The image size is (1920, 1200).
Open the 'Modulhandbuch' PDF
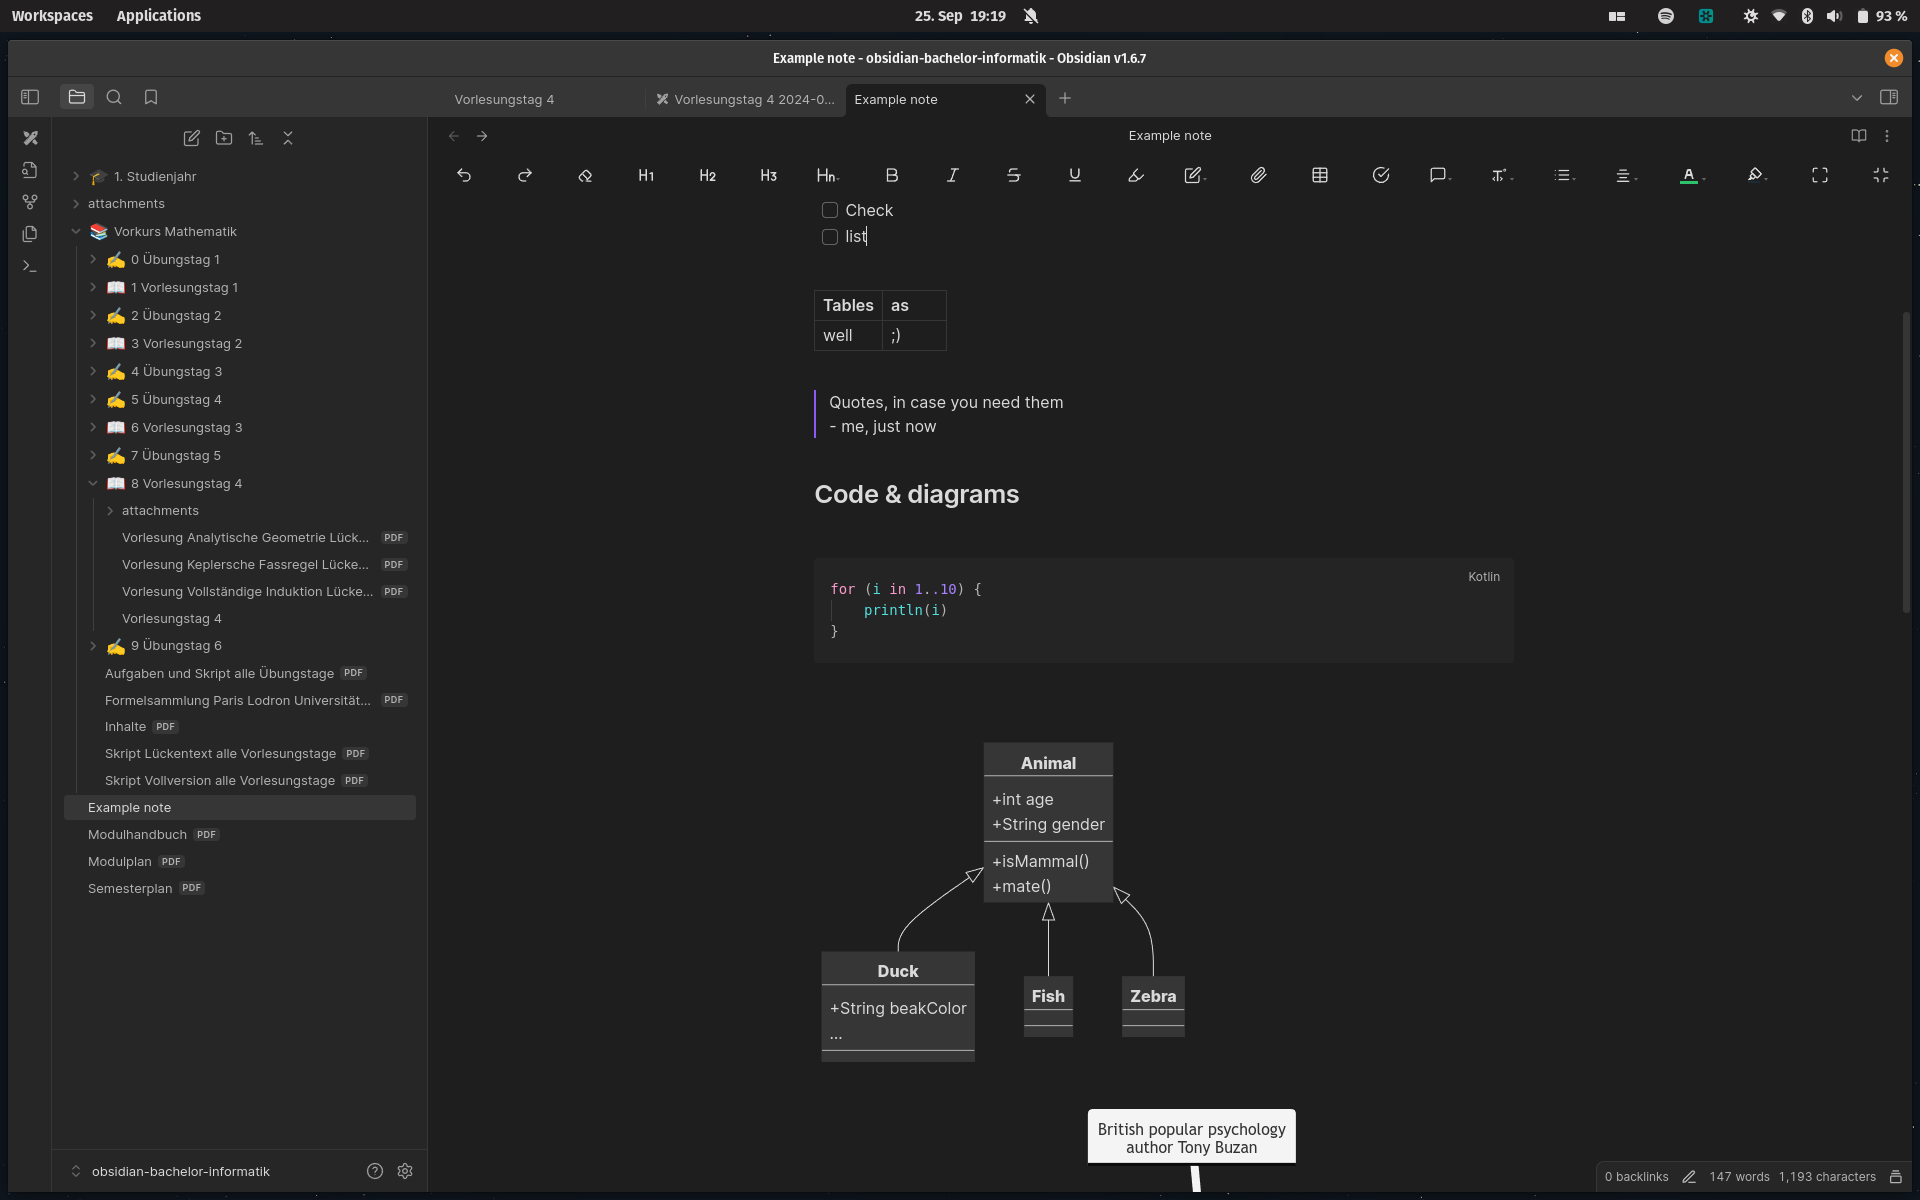point(240,834)
